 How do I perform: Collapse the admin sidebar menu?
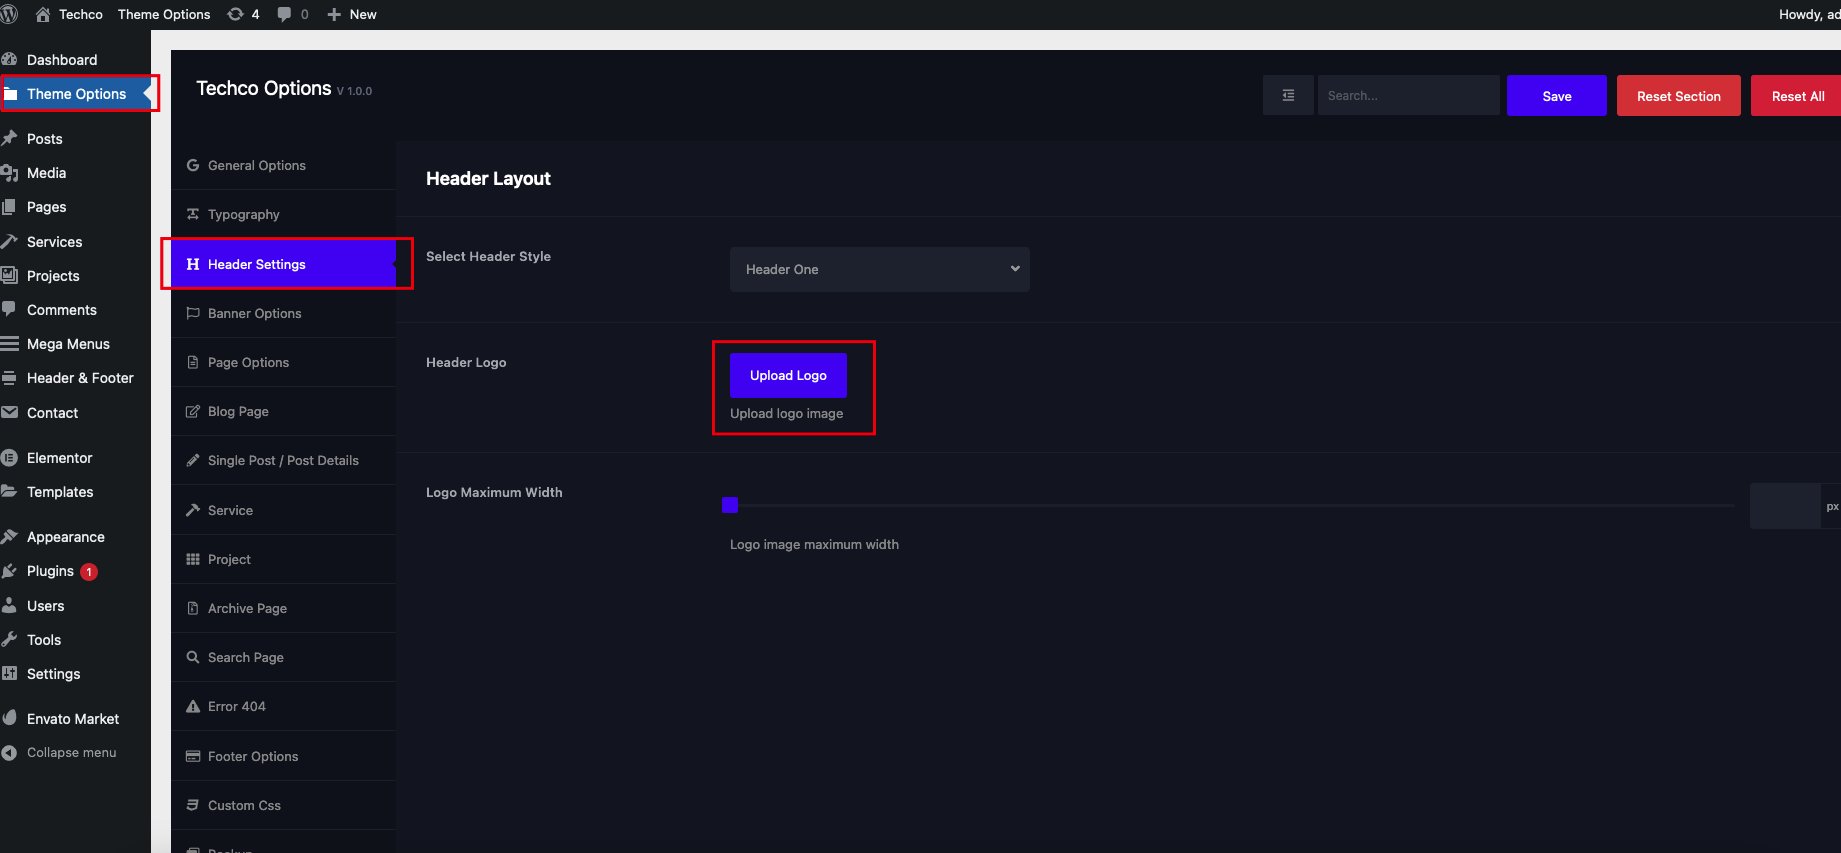coord(71,753)
